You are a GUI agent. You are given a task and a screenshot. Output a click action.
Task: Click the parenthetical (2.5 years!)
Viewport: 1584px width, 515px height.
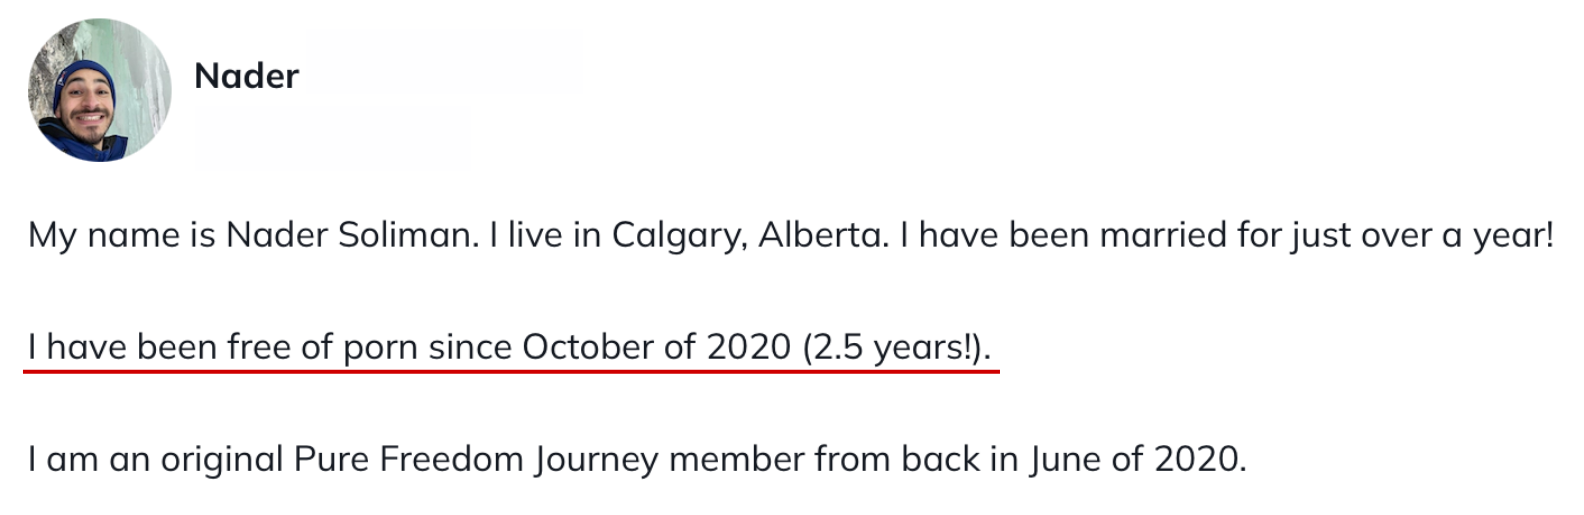tap(896, 347)
